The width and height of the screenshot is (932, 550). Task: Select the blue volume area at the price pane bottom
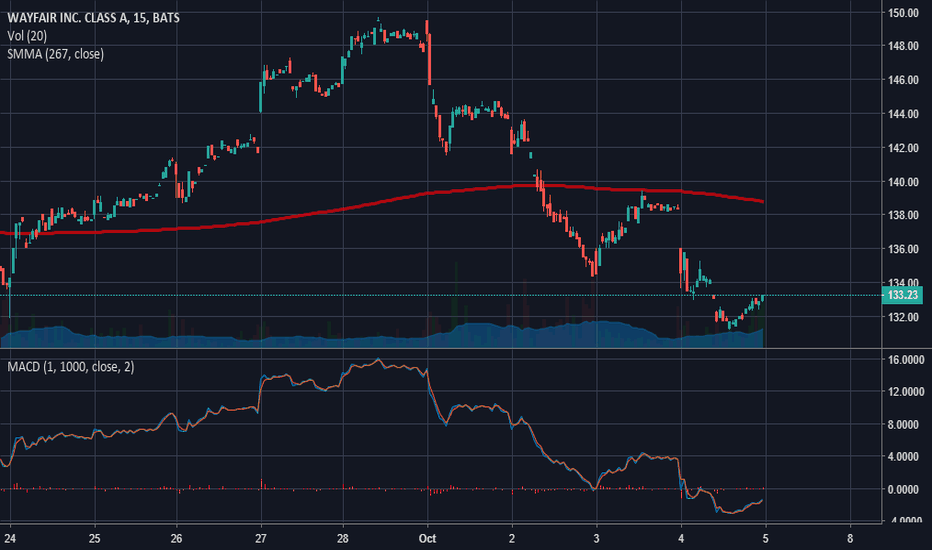pyautogui.click(x=380, y=341)
